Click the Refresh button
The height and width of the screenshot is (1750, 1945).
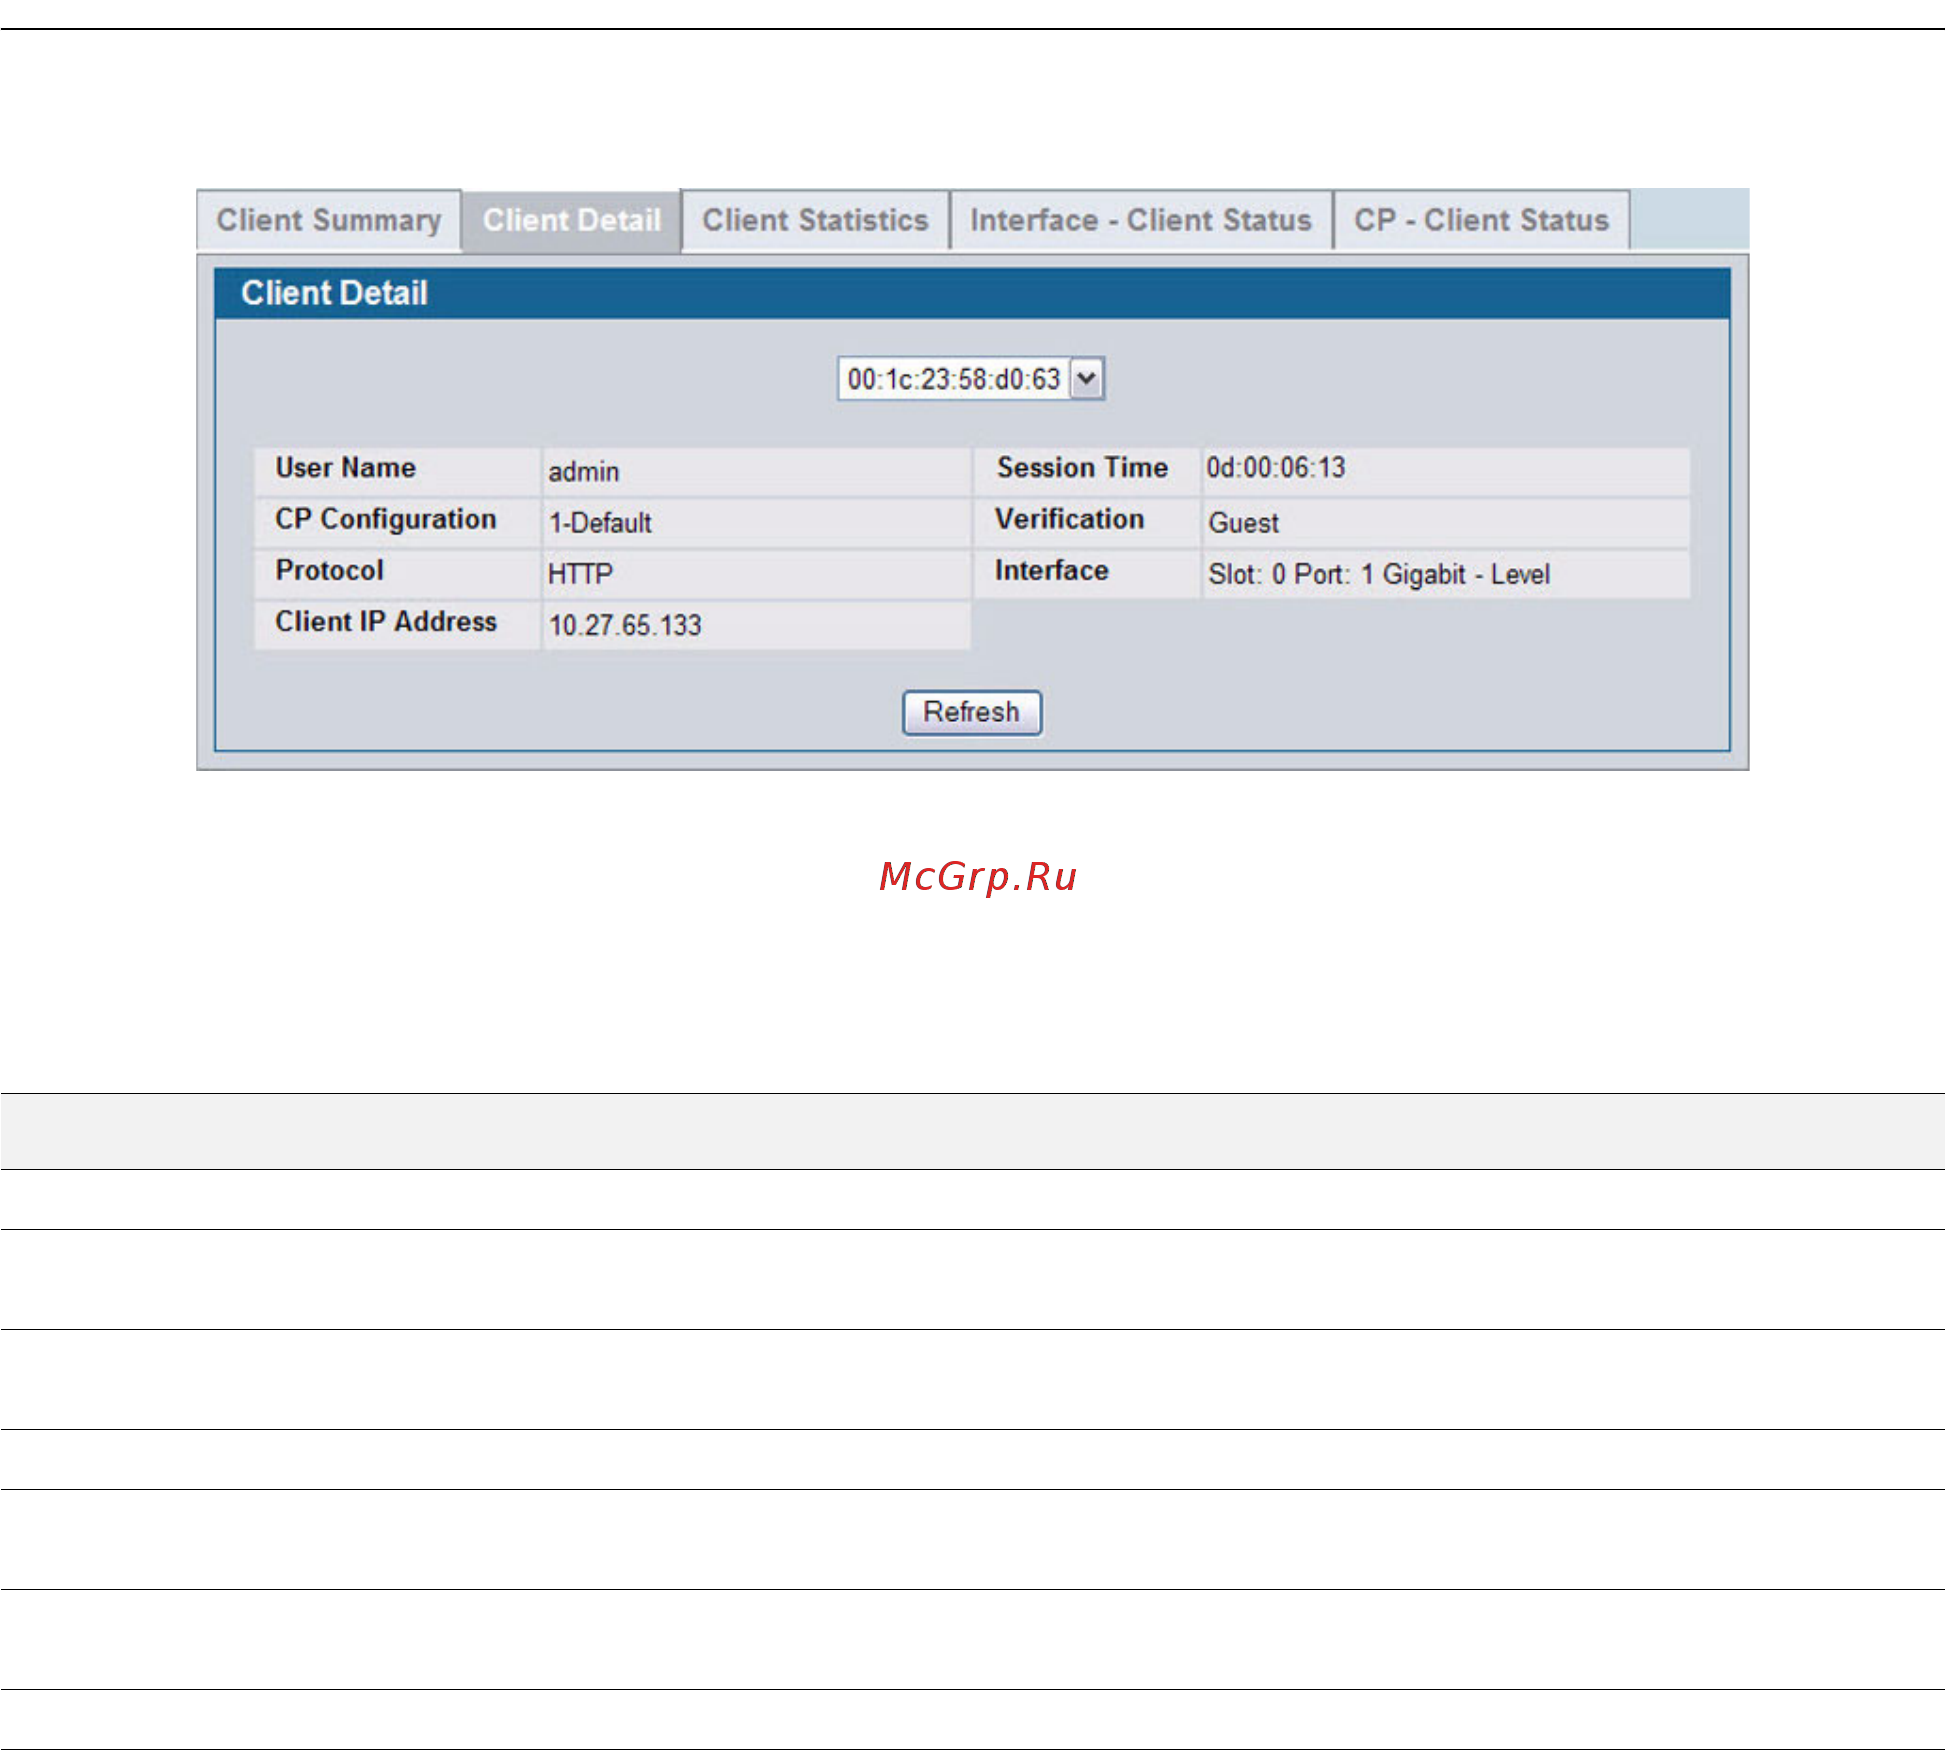click(972, 712)
